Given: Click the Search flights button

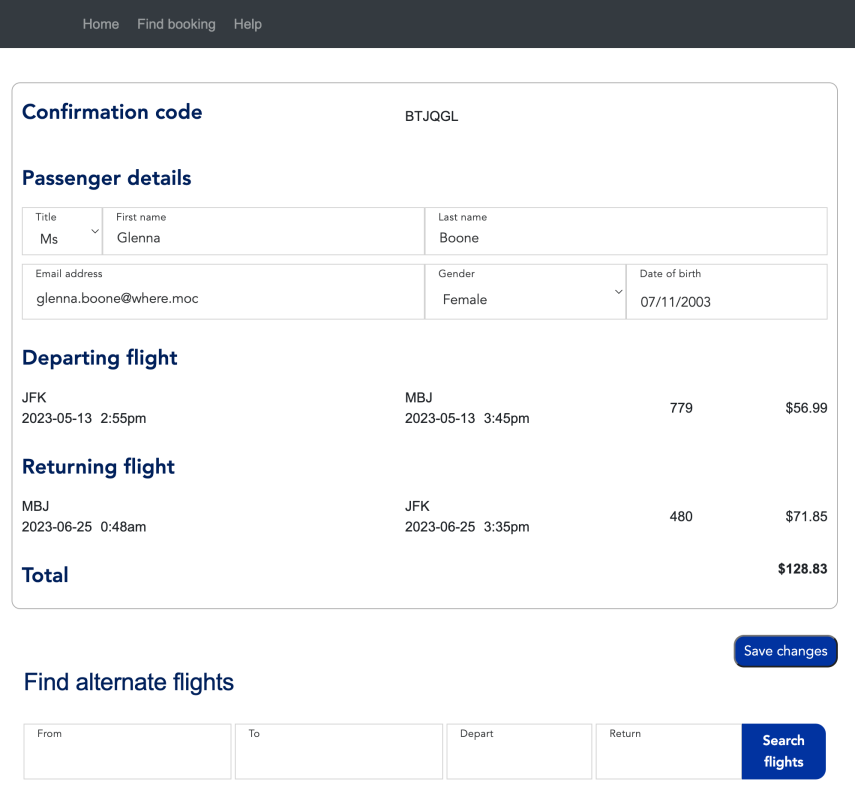Looking at the screenshot, I should 783,751.
